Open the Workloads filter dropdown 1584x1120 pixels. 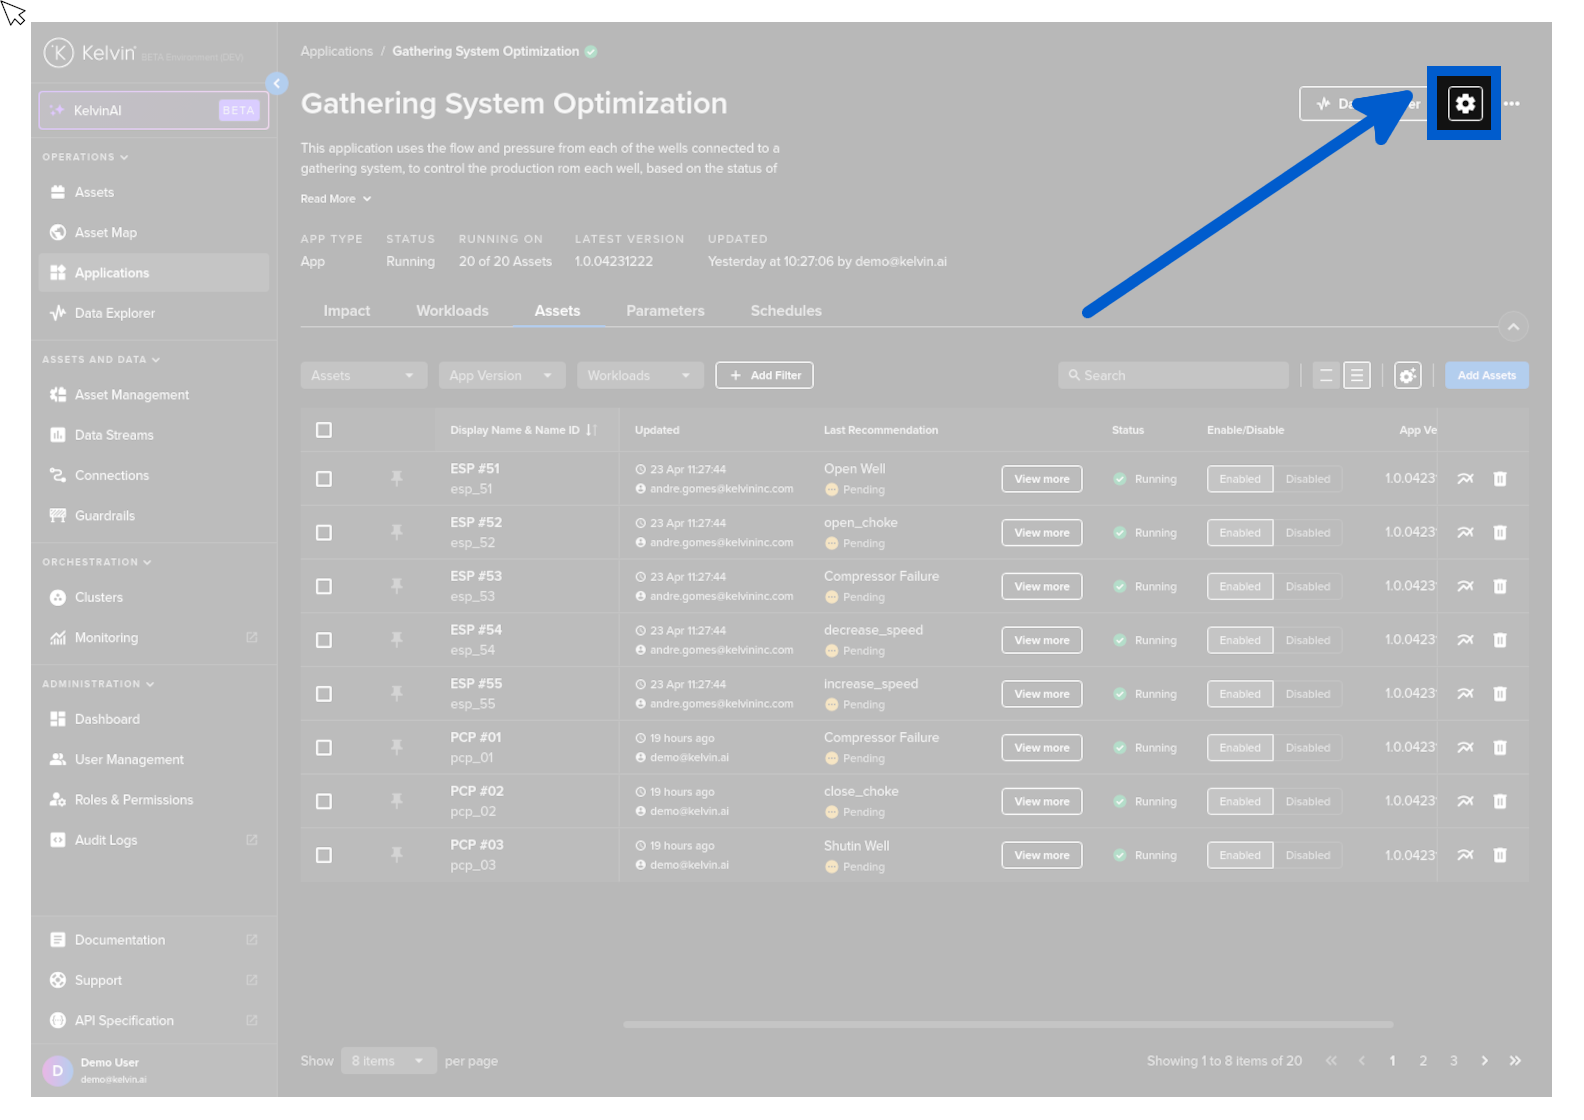(639, 376)
